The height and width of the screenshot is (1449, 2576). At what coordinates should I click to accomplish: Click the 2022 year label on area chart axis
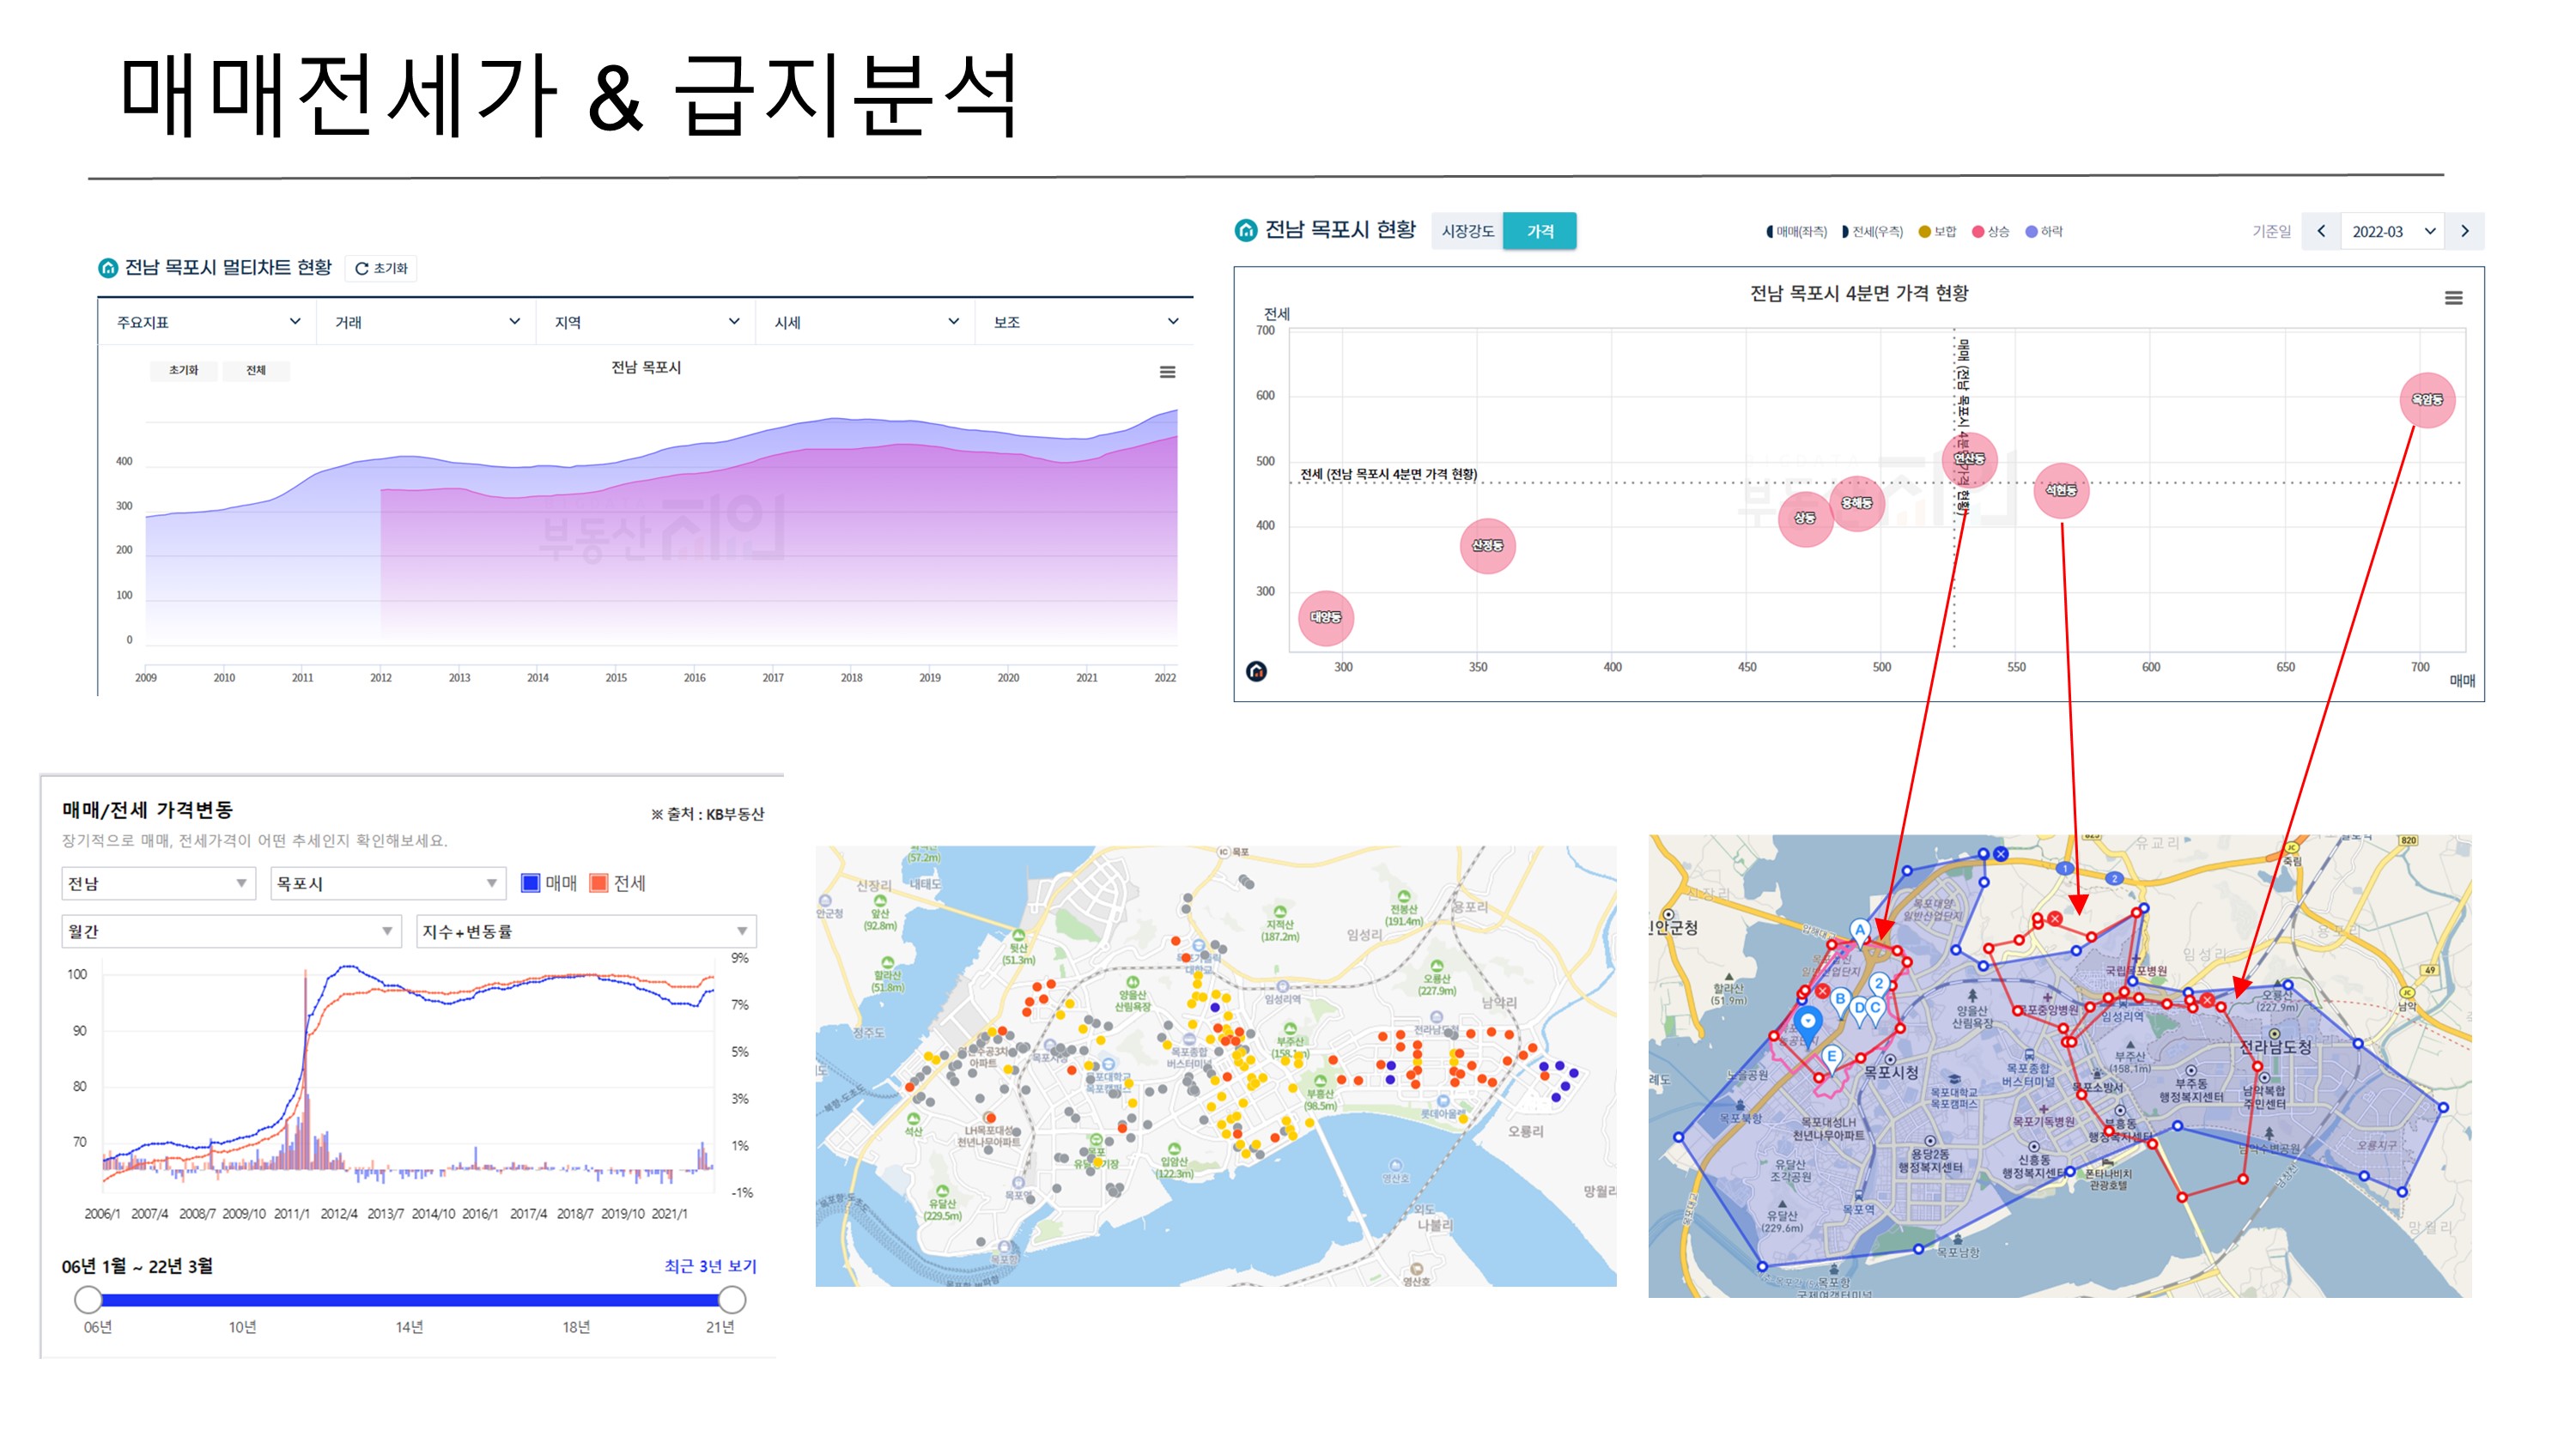[x=1165, y=678]
